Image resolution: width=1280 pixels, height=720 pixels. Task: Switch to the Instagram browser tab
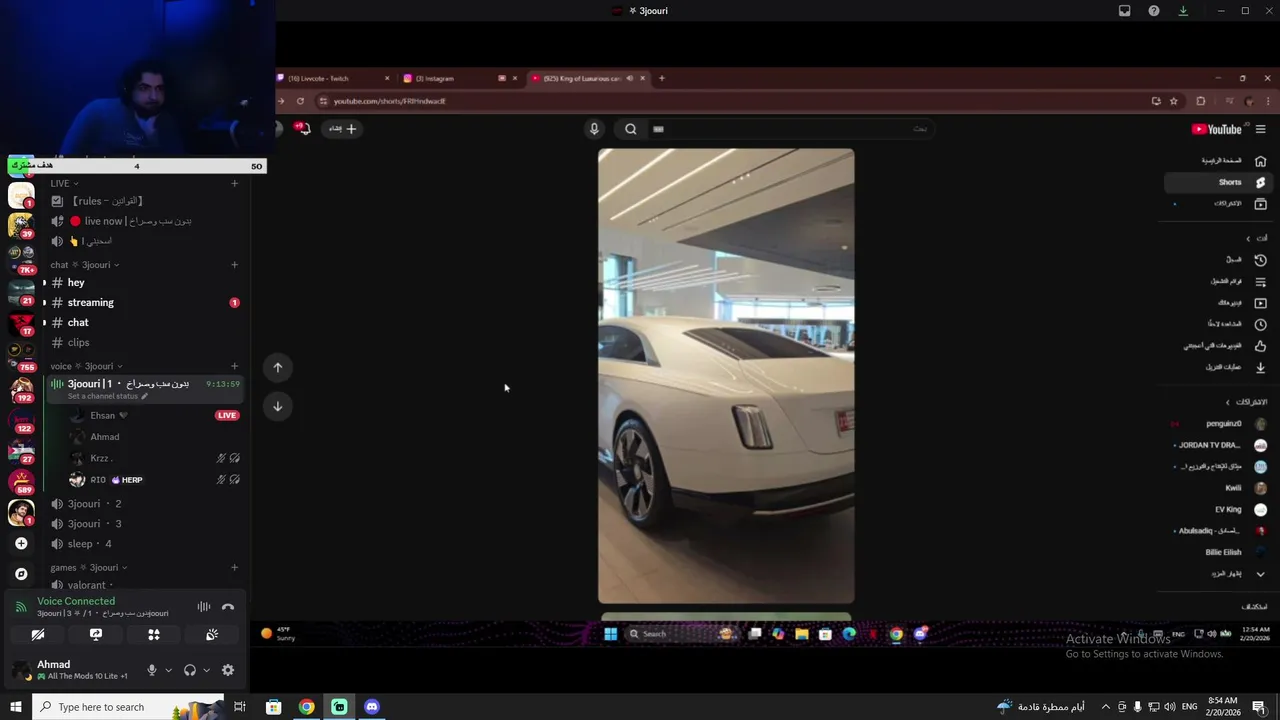(460, 78)
